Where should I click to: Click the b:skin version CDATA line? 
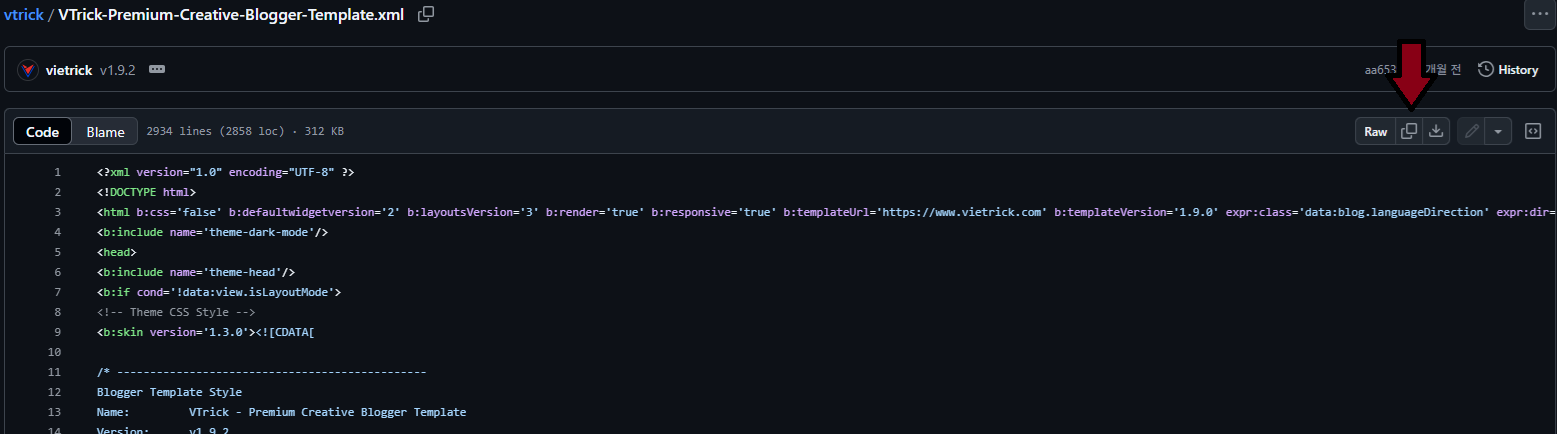tap(206, 332)
